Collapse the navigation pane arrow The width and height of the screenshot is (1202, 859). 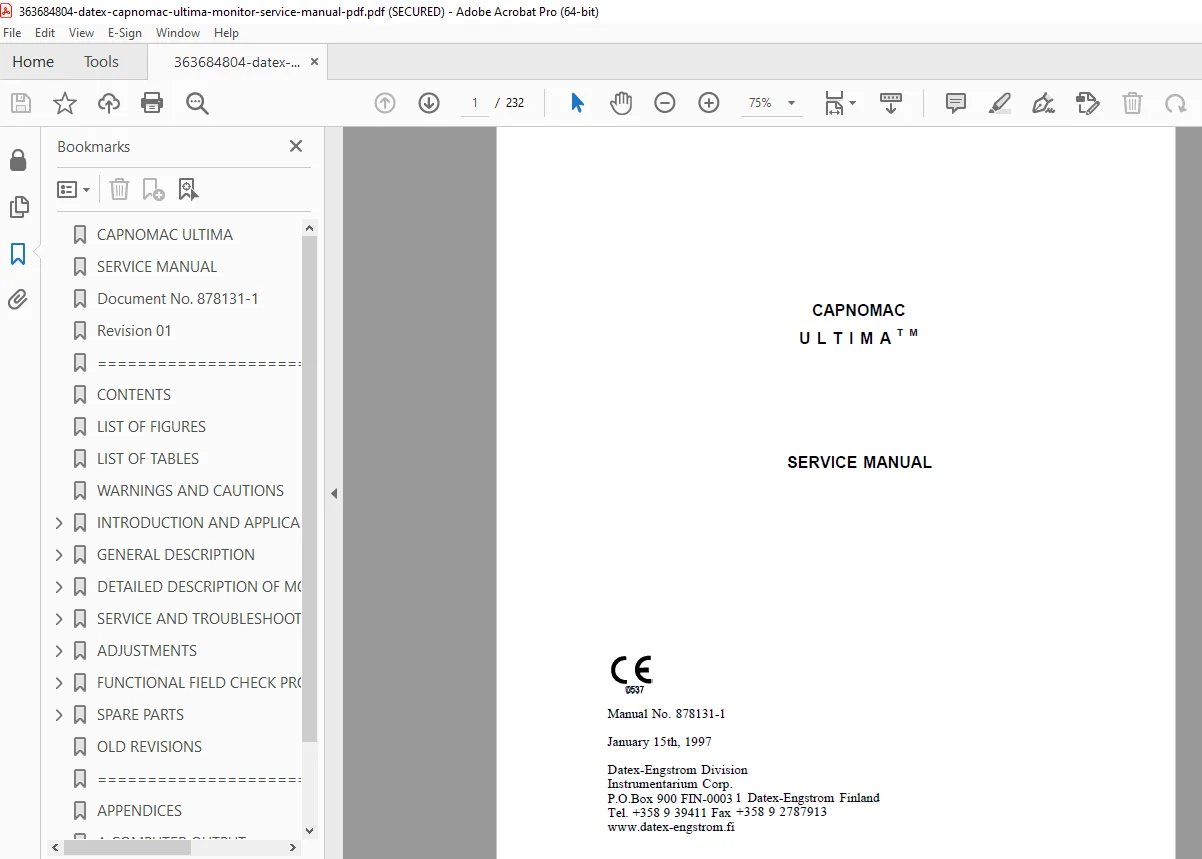(x=334, y=493)
